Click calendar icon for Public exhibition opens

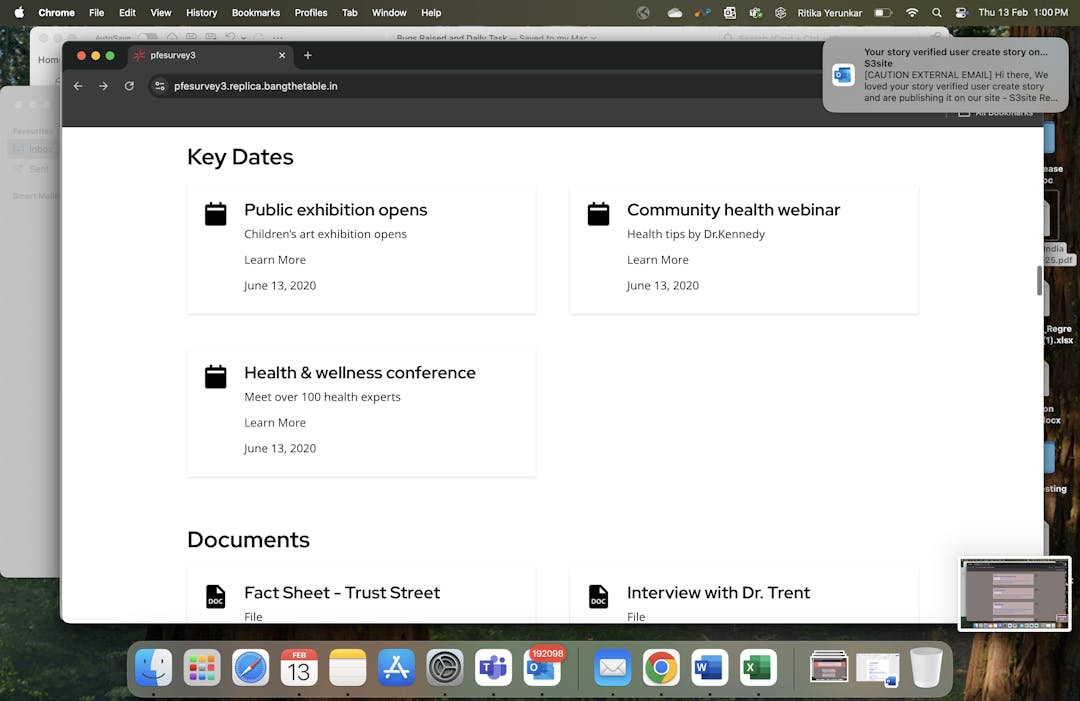click(x=216, y=214)
